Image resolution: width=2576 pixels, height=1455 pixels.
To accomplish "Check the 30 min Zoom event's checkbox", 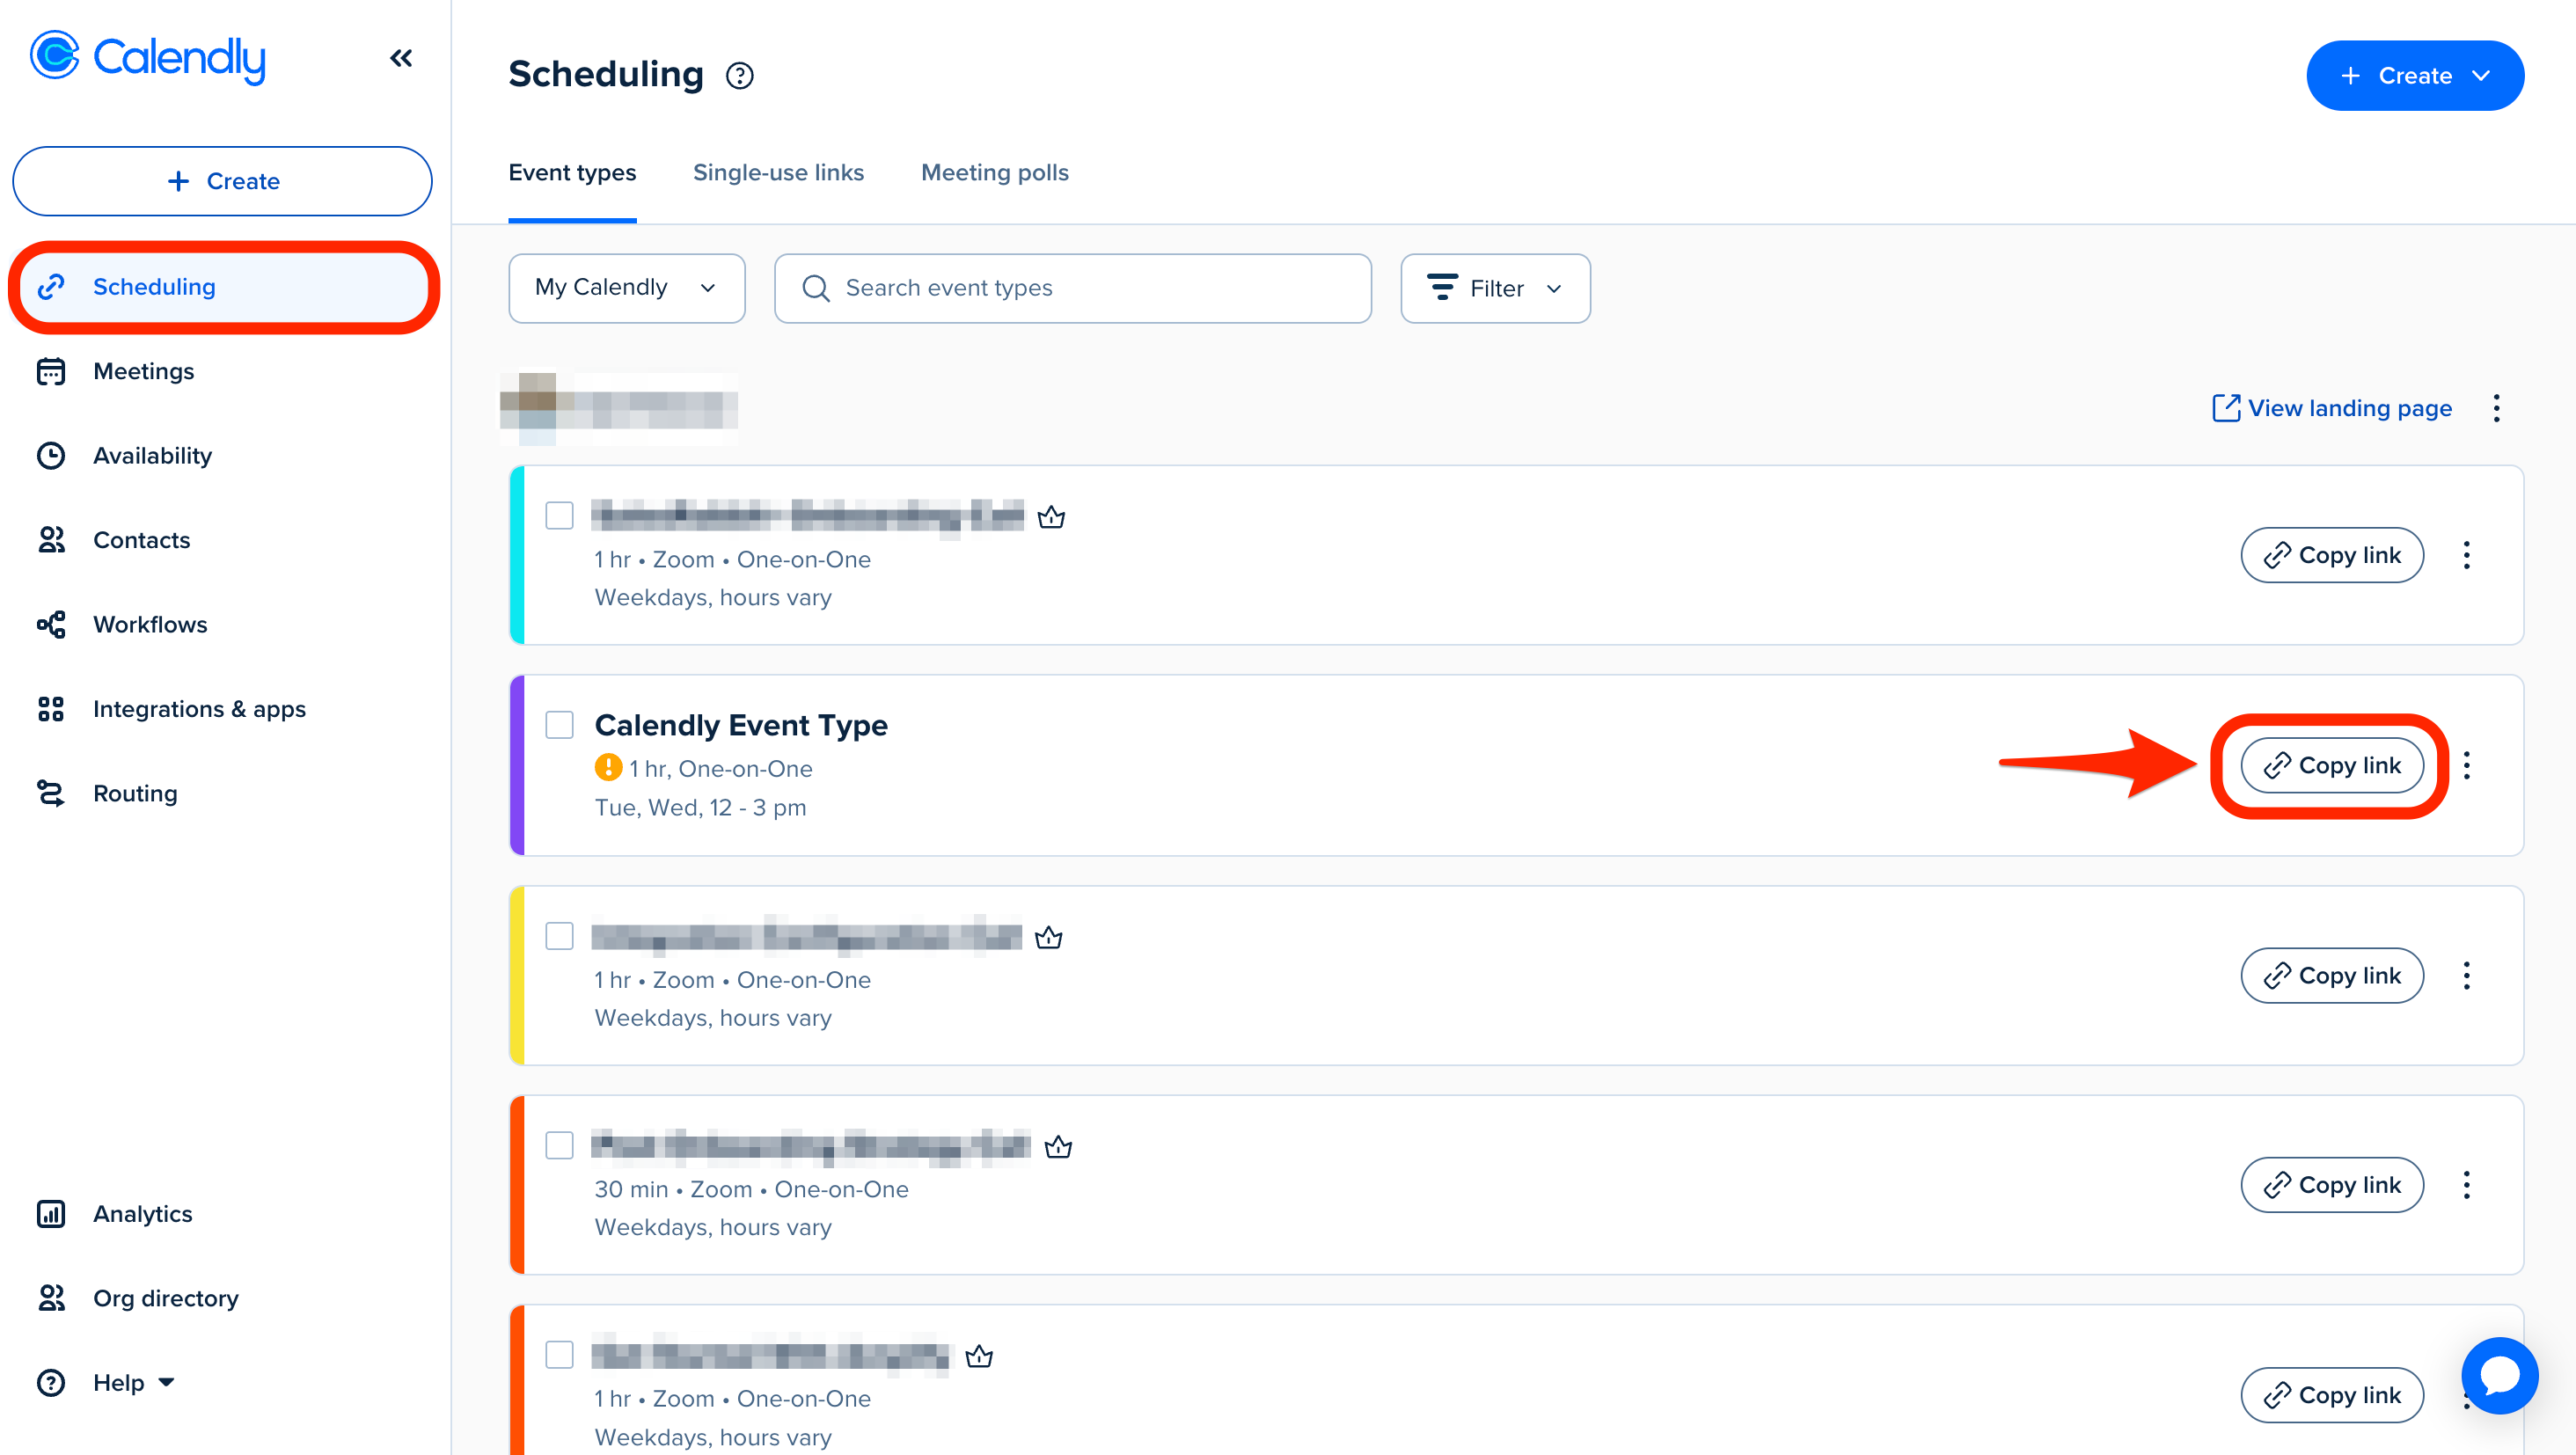I will [x=559, y=1145].
